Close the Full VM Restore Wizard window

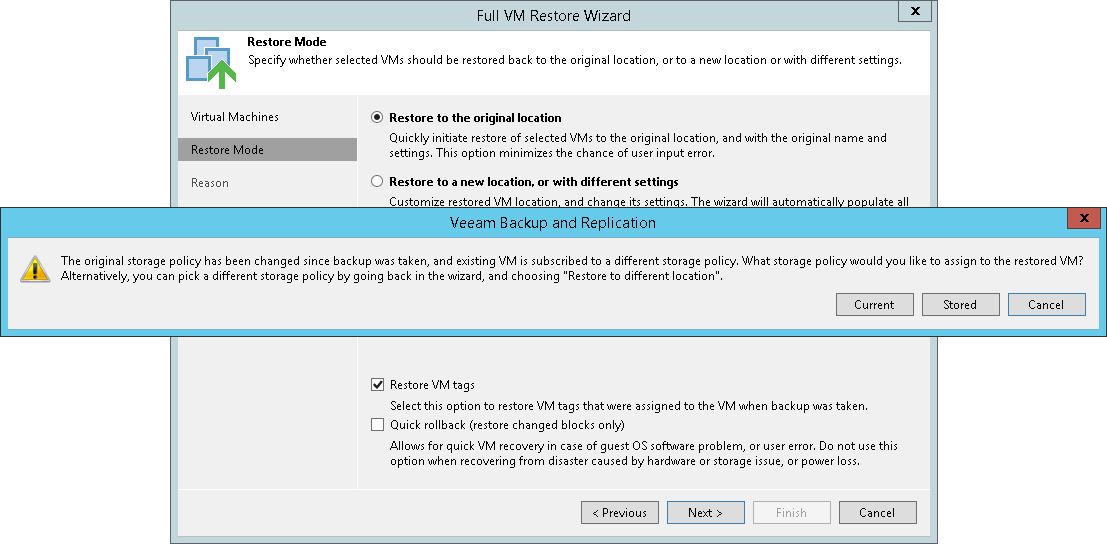click(x=914, y=11)
